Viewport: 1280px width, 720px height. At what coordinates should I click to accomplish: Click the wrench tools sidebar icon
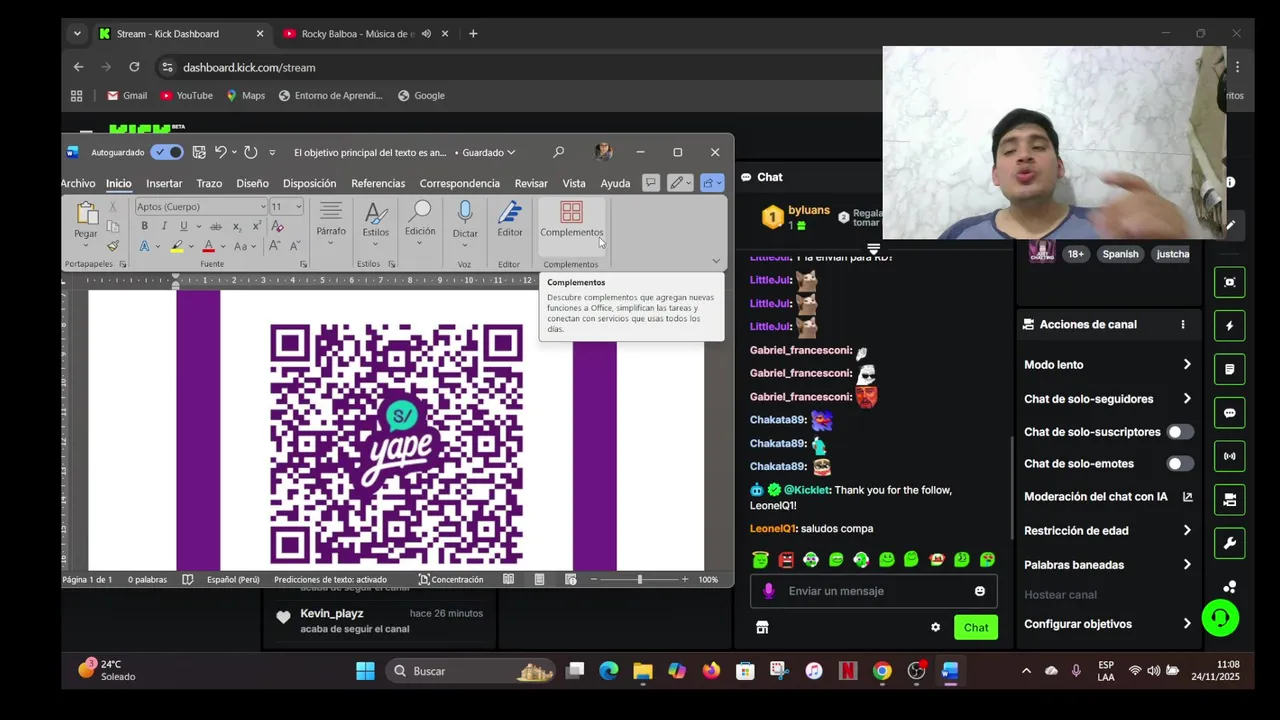tap(1230, 543)
